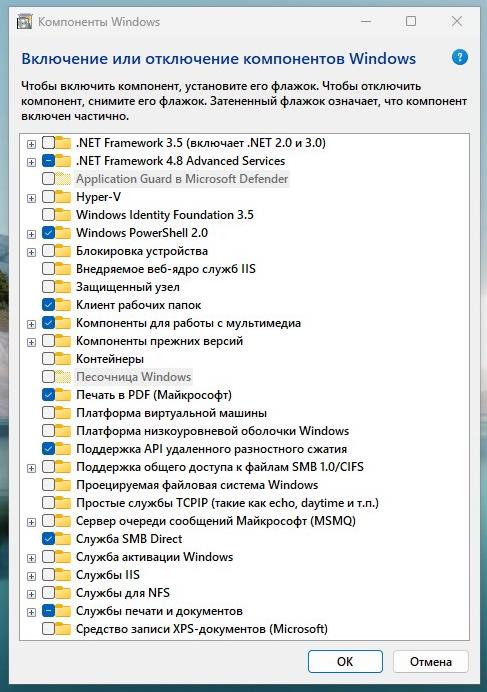Expand Сервер очереди сообщений (MSMQ) node
The height and width of the screenshot is (692, 487).
31,523
